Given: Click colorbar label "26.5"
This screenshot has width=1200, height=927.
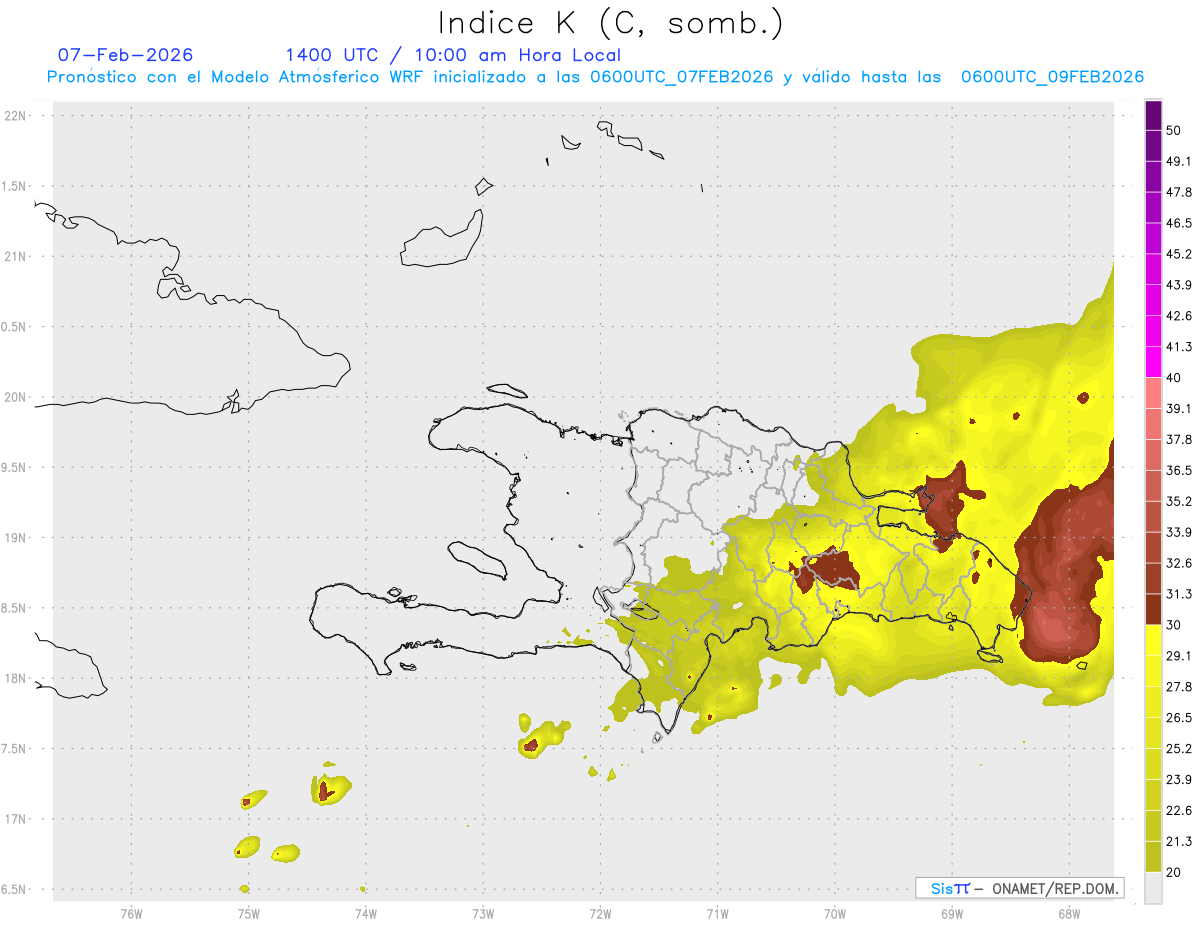Looking at the screenshot, I should [1179, 718].
